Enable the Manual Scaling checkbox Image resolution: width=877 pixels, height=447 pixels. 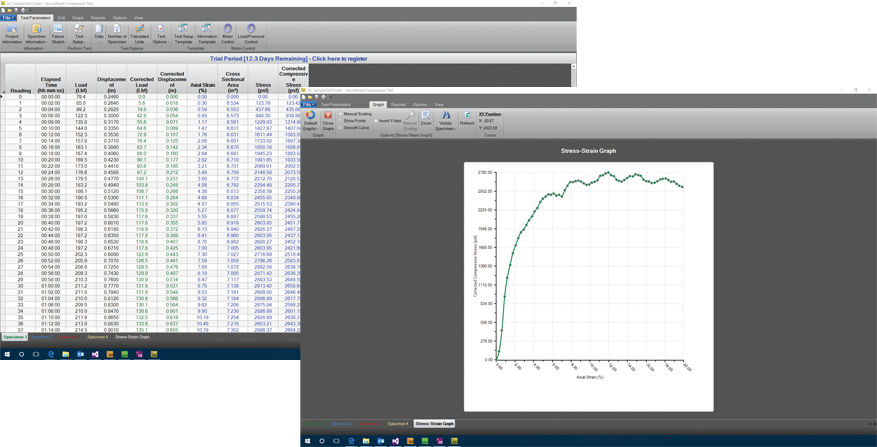(341, 114)
